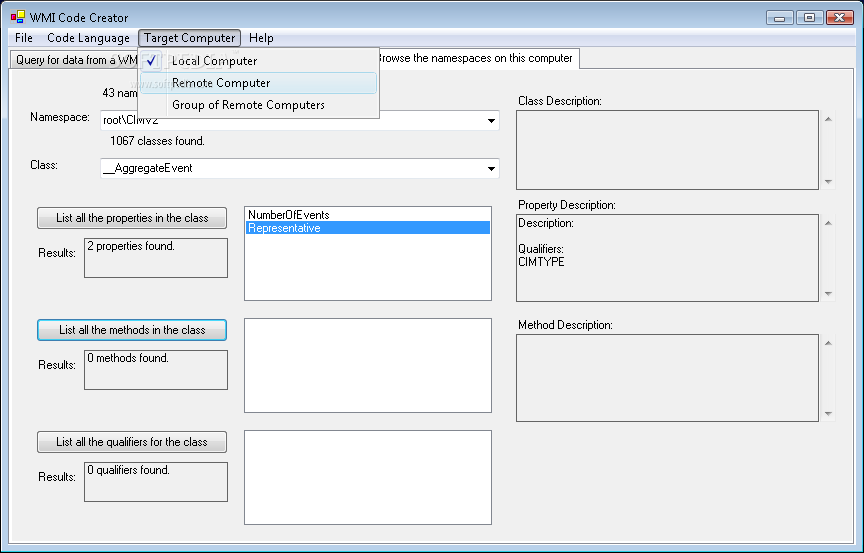Select Local Computer menu option
Screen dimensions: 864x553
click(x=258, y=61)
